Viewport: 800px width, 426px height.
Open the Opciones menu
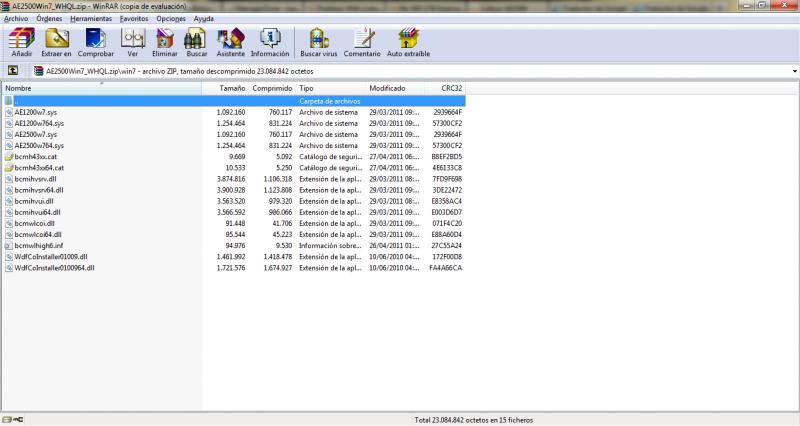pos(171,18)
